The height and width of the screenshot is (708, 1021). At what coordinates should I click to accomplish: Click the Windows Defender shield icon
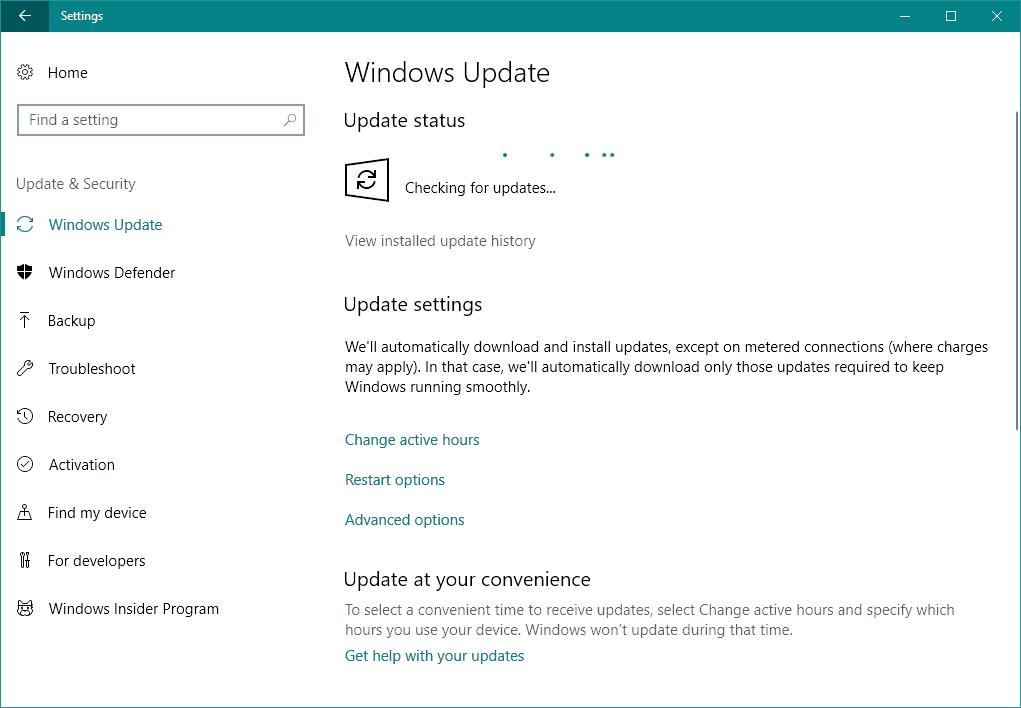coord(25,272)
